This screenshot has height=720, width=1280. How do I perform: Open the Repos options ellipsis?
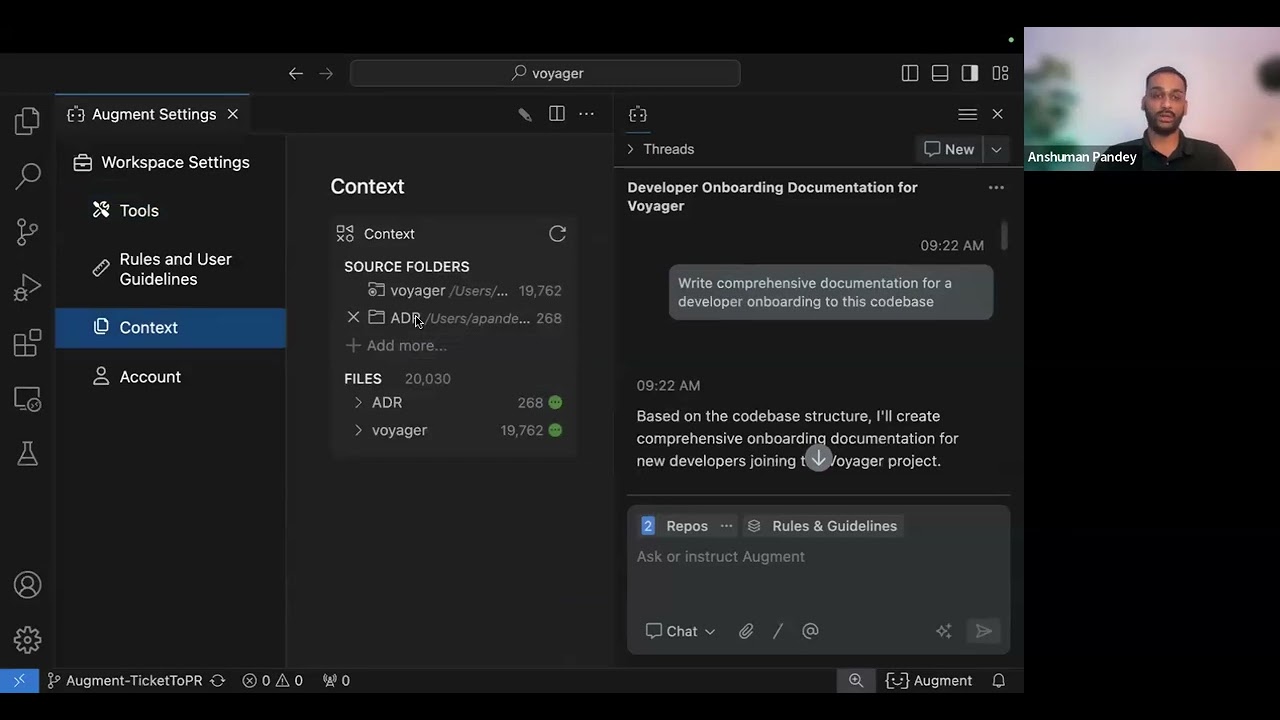pos(726,526)
